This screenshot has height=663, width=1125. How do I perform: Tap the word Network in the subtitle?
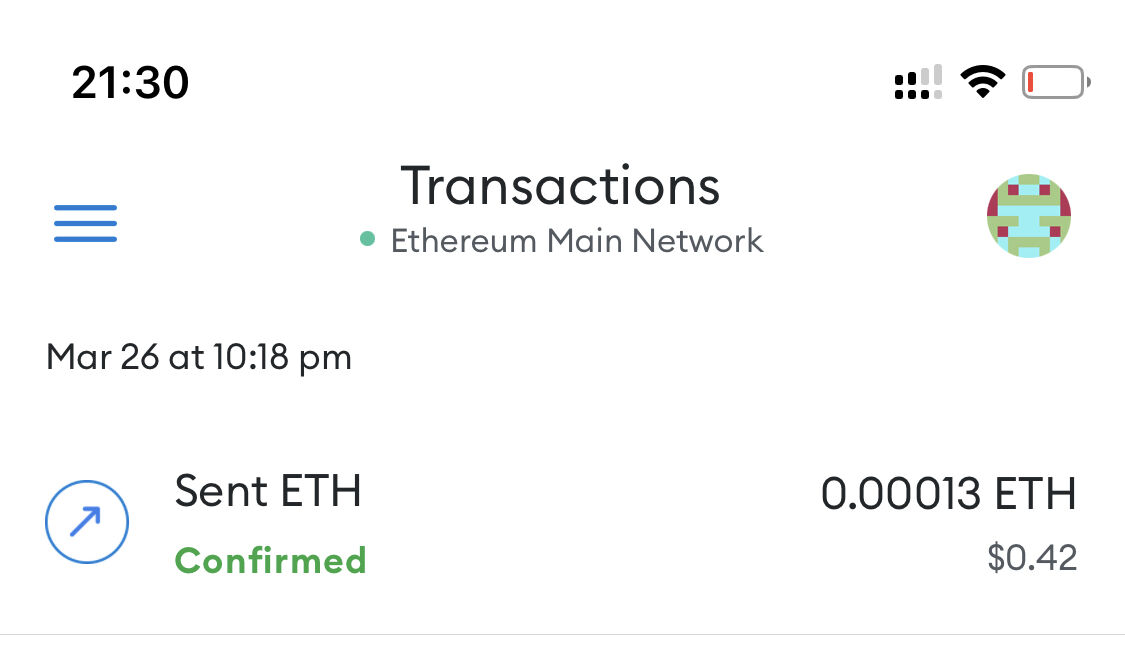click(706, 241)
